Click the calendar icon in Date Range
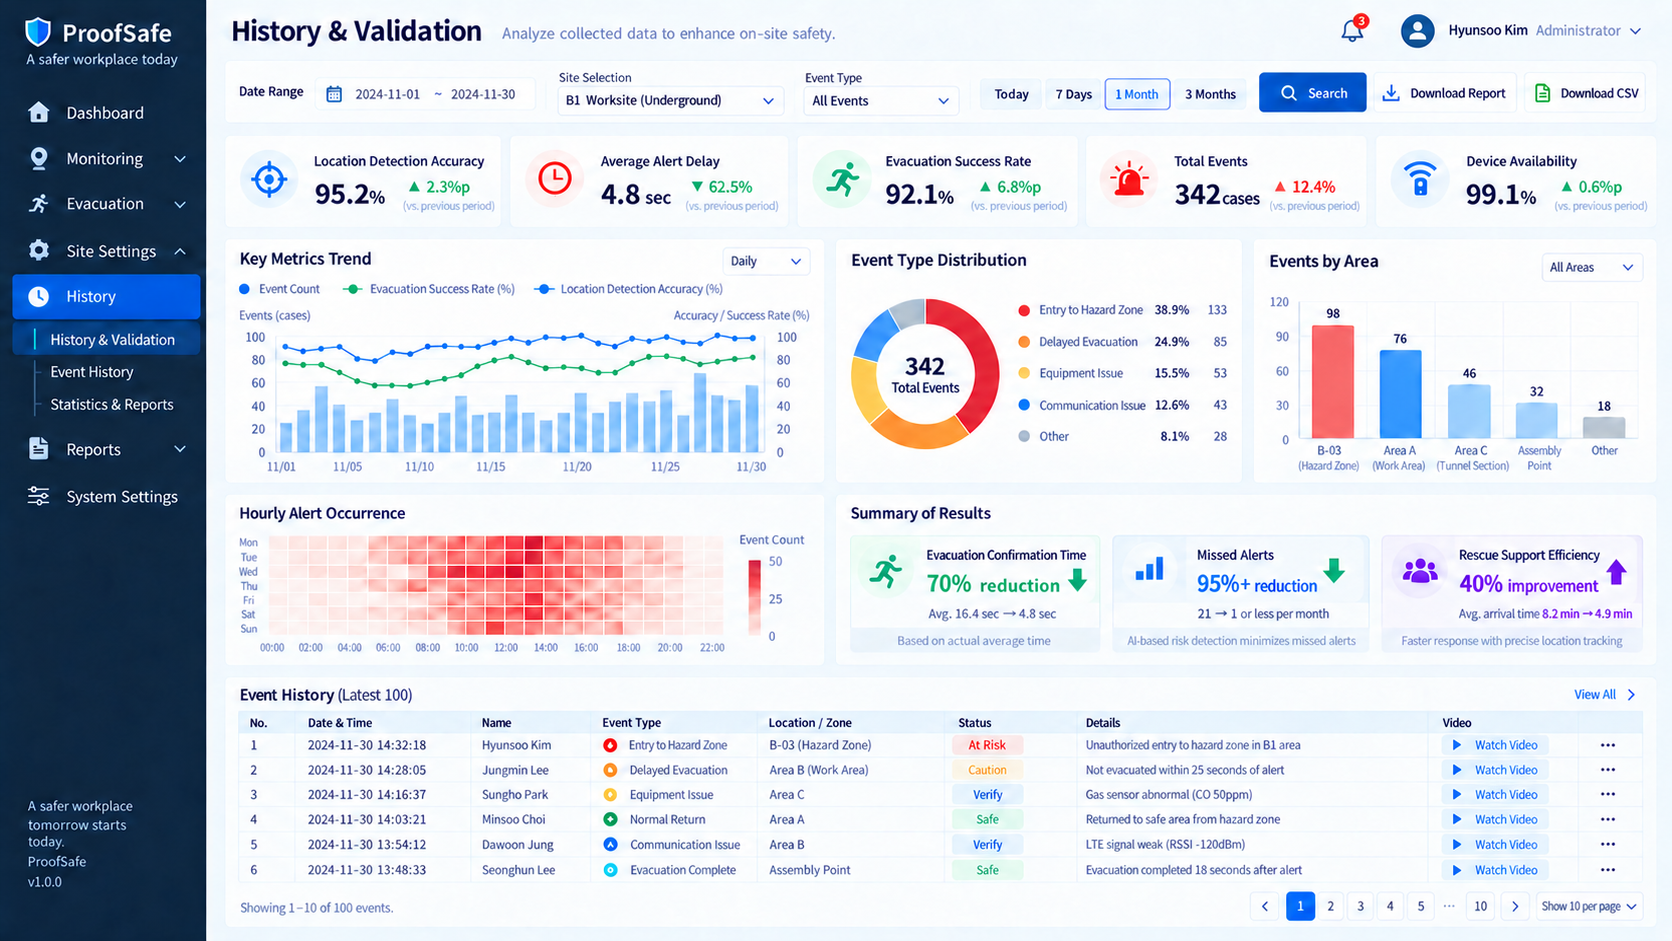This screenshot has width=1672, height=941. pyautogui.click(x=334, y=94)
